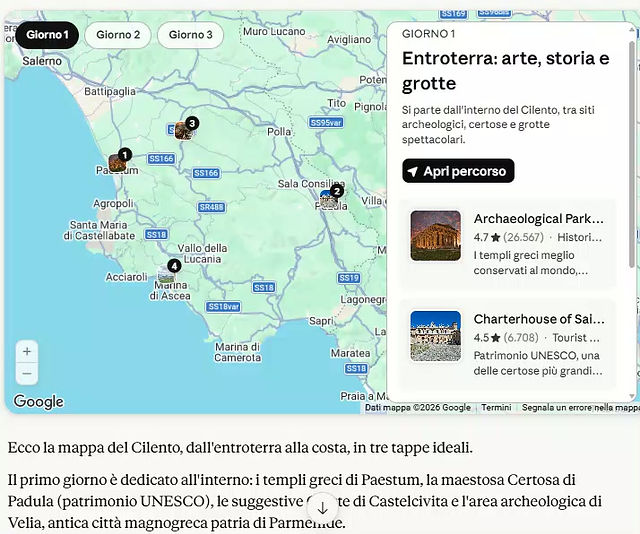Switch to the Giorno 3 tab
Screen dimensions: 640x534
coord(191,35)
